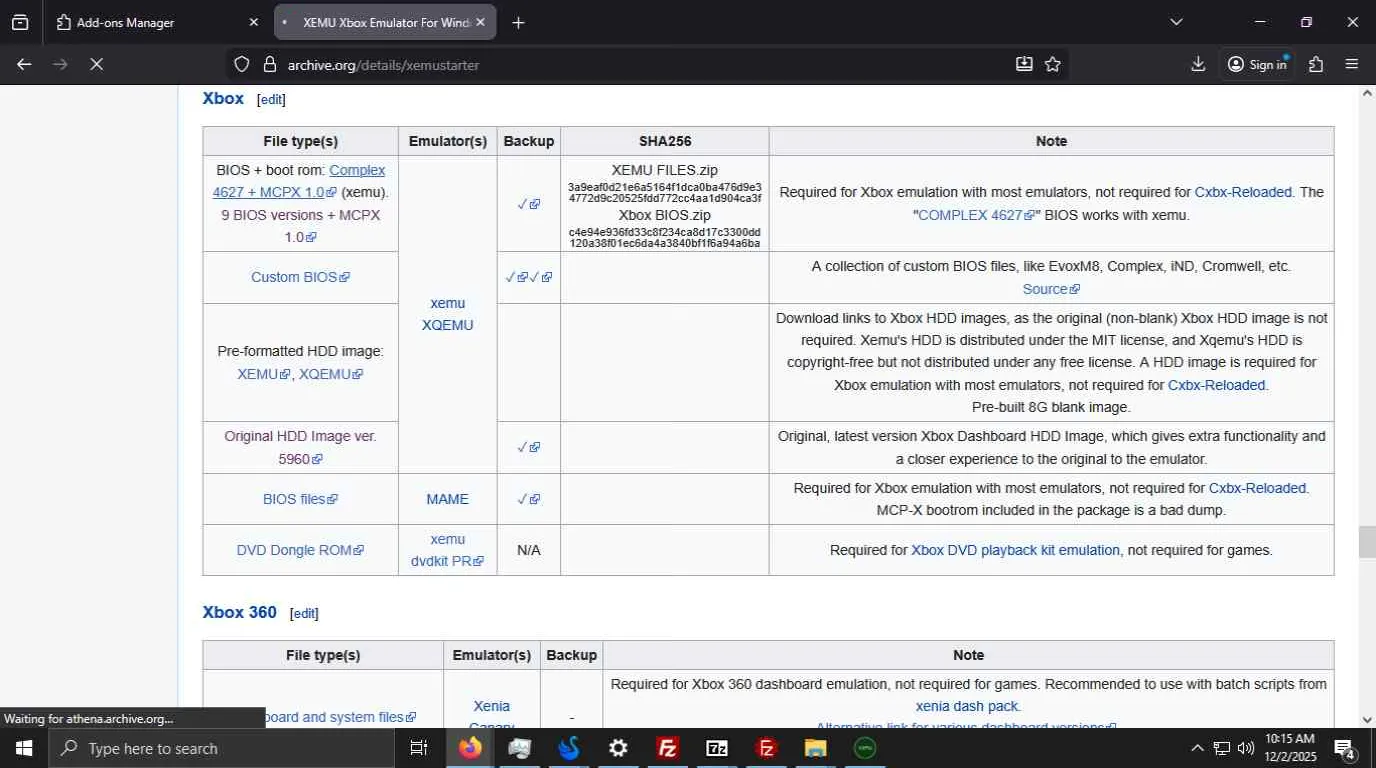Click the page action icon beside the bookmark star
The height and width of the screenshot is (768, 1376).
1024,64
